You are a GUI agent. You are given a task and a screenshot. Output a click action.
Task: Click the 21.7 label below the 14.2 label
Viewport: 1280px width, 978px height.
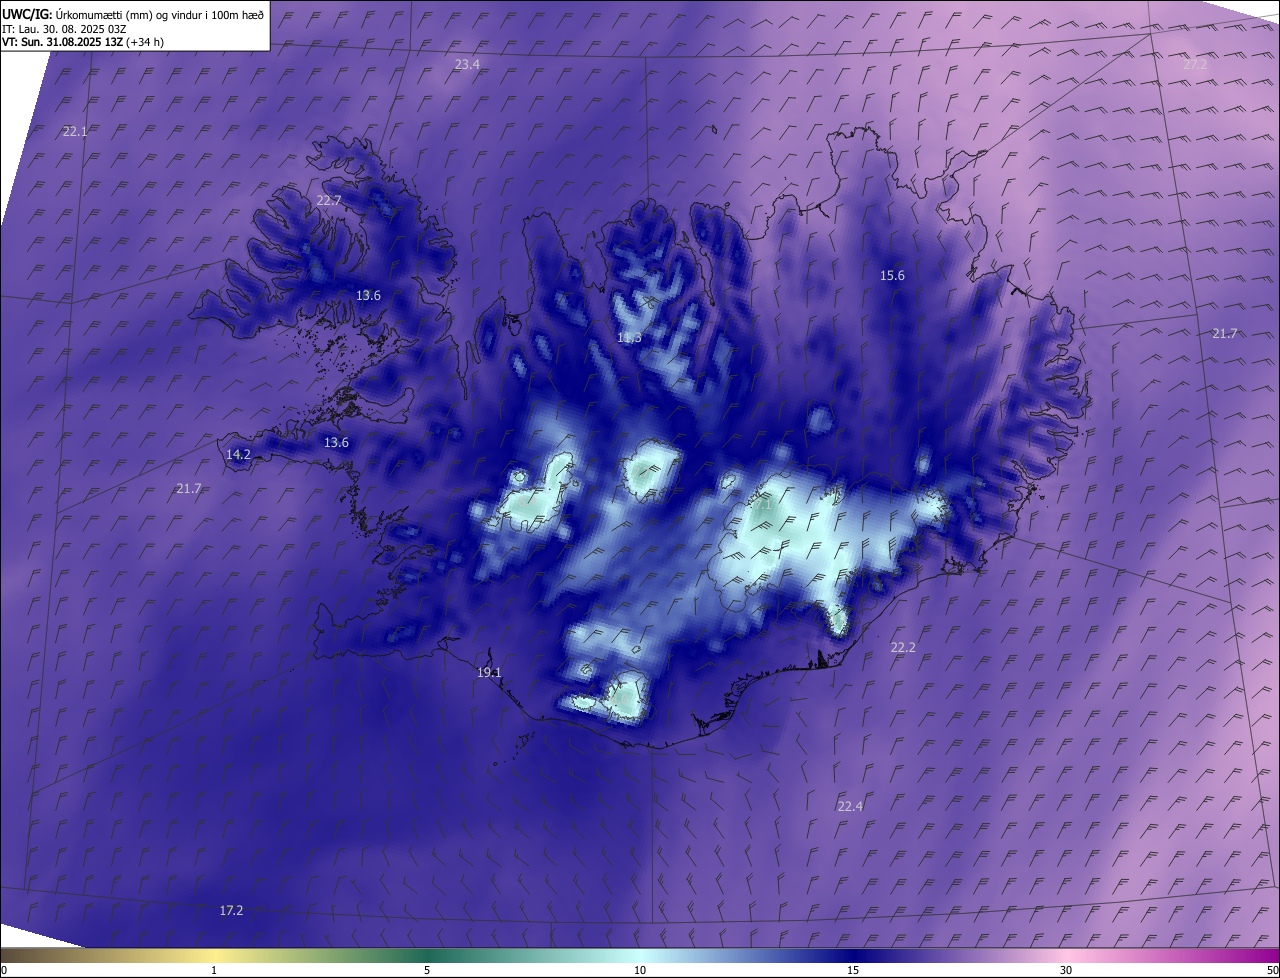(189, 488)
